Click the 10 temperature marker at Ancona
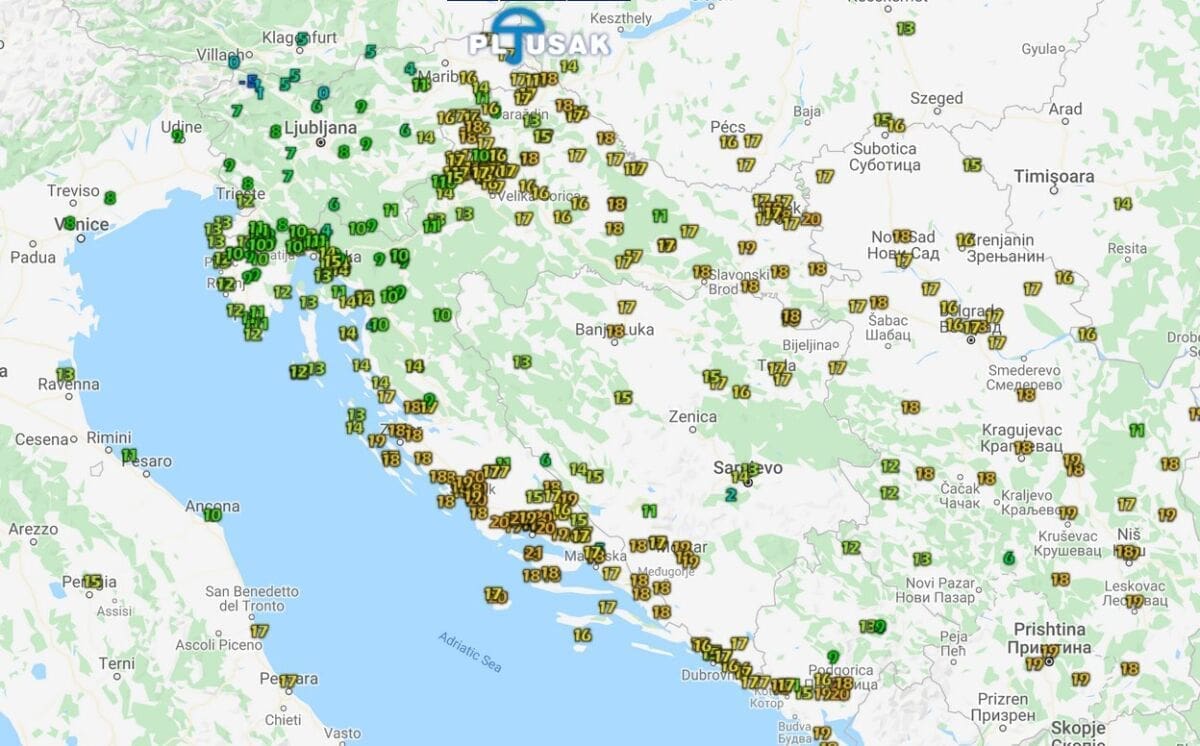 coord(212,515)
